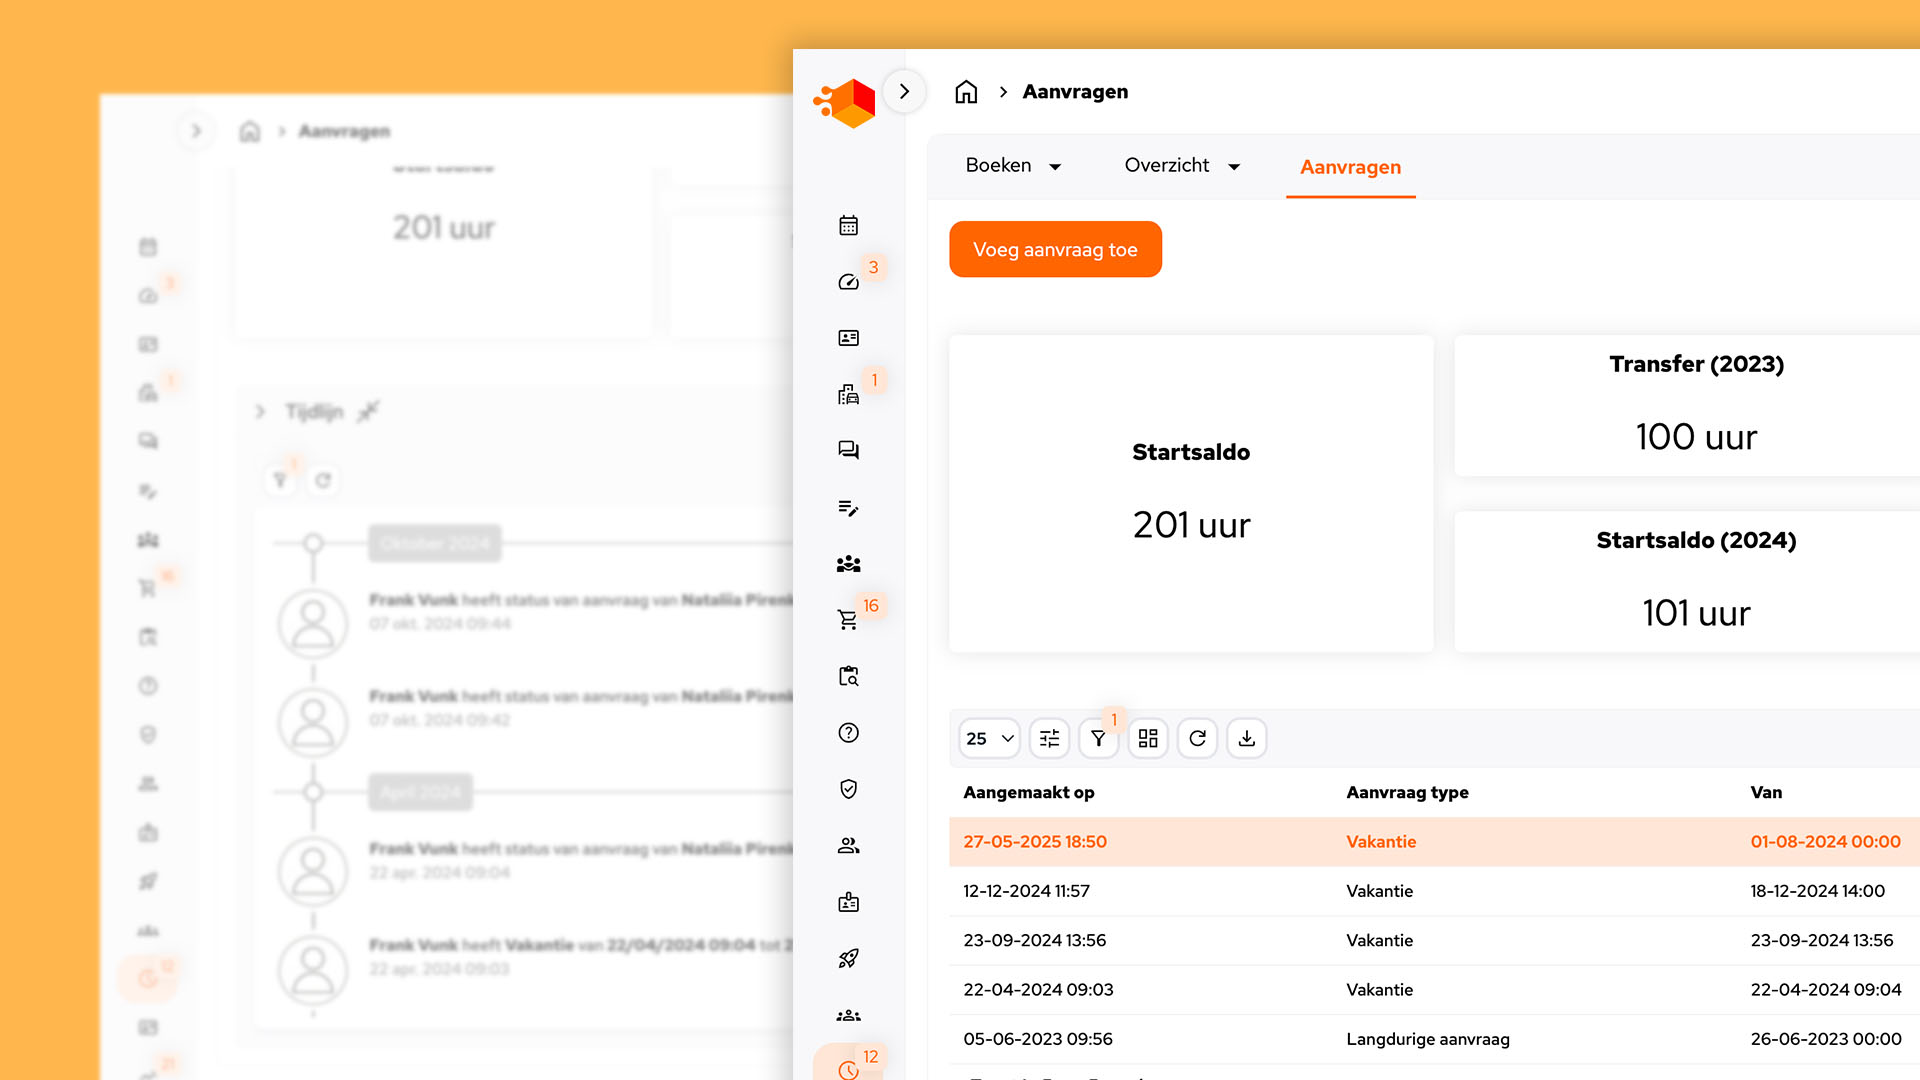Toggle the filter funnel with badge 1
Viewport: 1920px width, 1080px height.
[x=1098, y=738]
